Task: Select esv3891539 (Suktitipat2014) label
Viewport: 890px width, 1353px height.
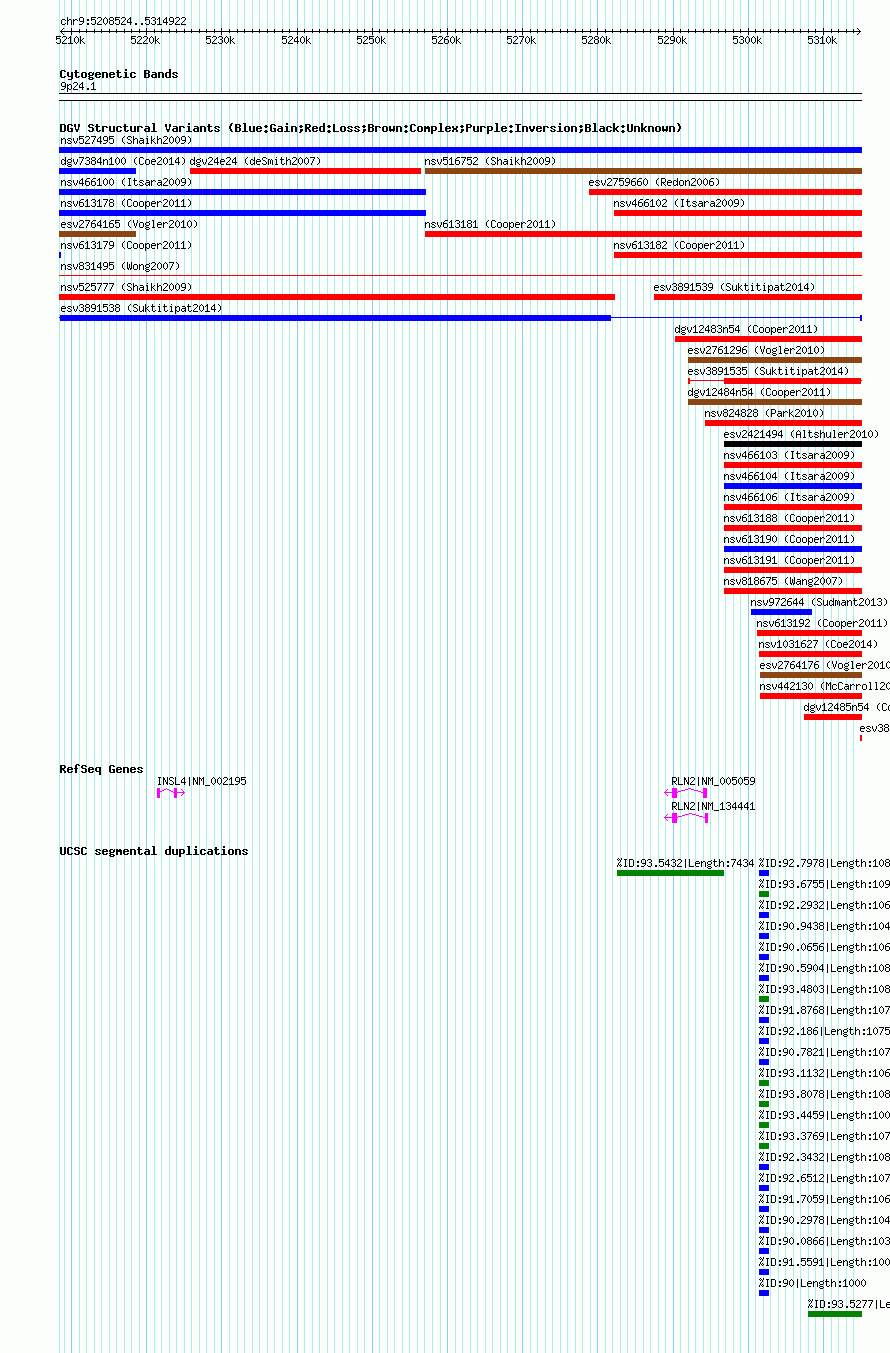Action: click(735, 287)
